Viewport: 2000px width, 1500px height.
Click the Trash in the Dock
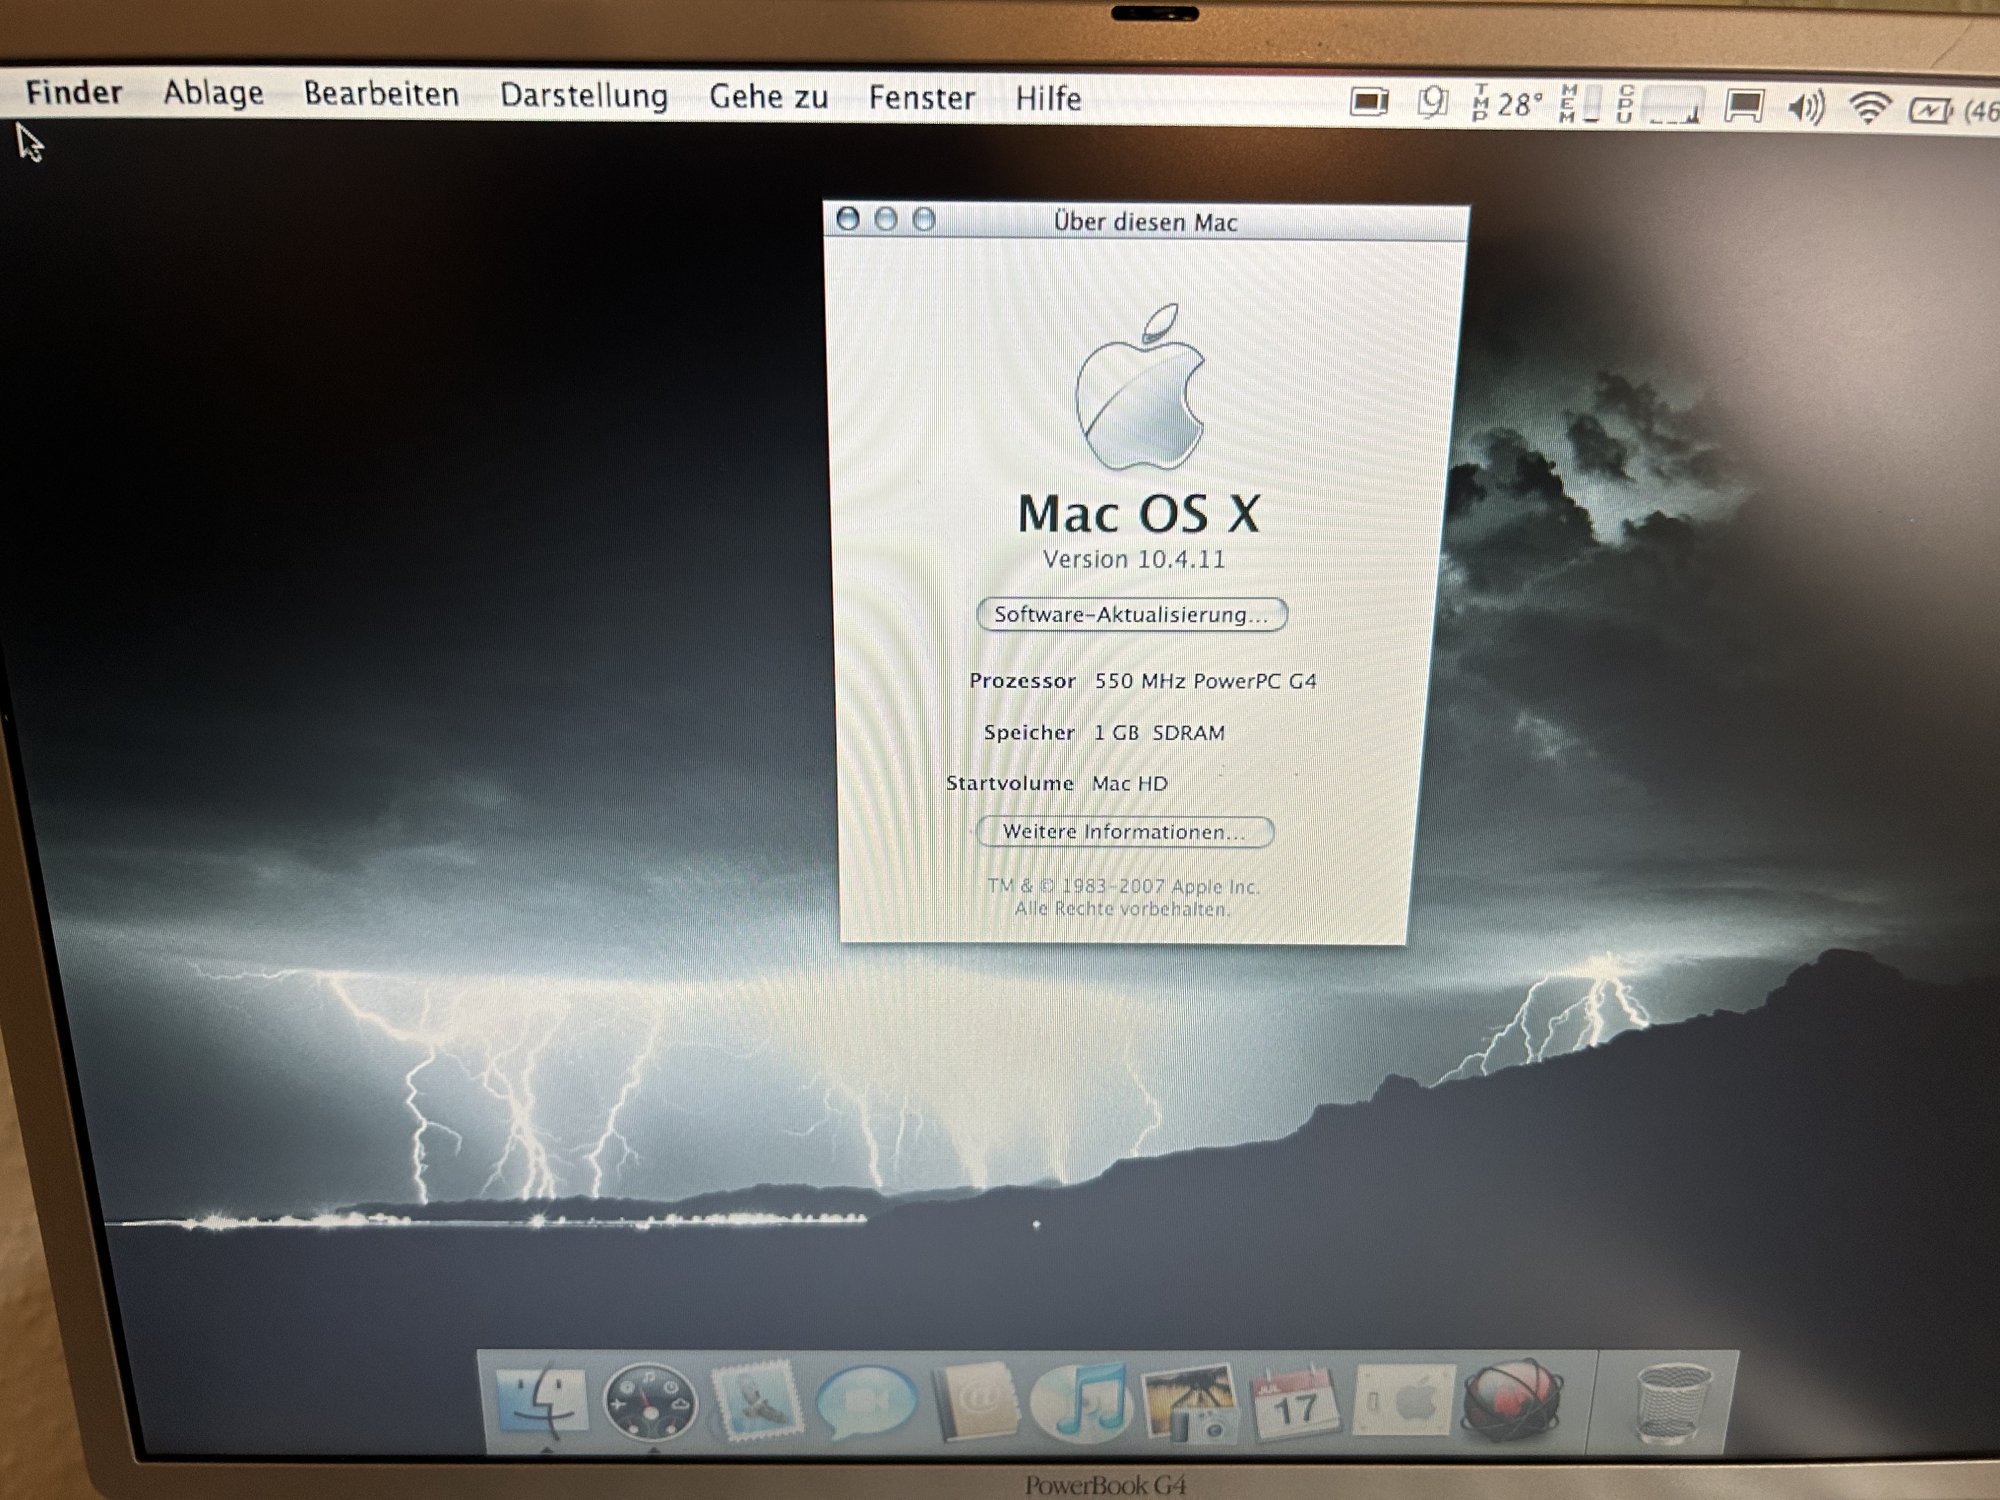pyautogui.click(x=1671, y=1404)
